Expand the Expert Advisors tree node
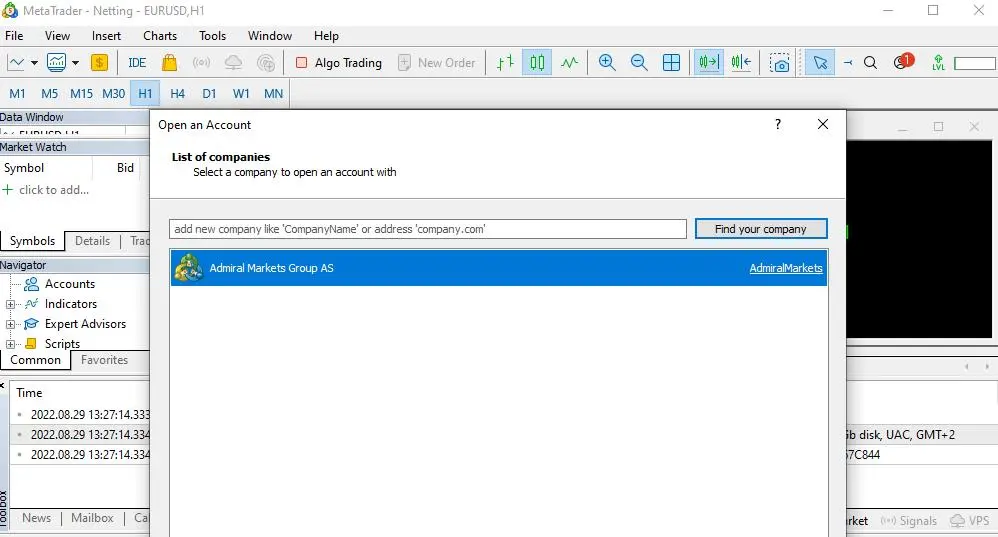This screenshot has height=537, width=998. click(x=10, y=324)
